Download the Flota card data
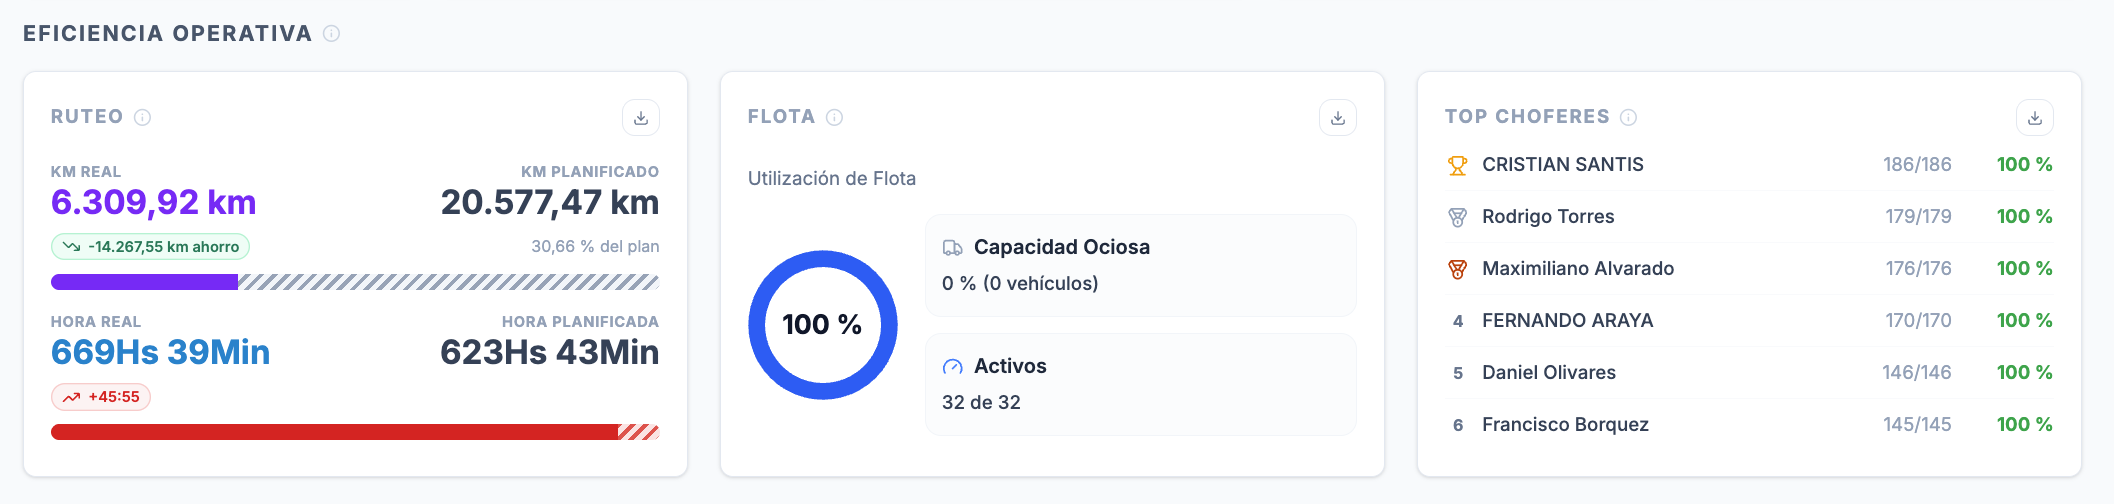2114x504 pixels. coord(1338,118)
